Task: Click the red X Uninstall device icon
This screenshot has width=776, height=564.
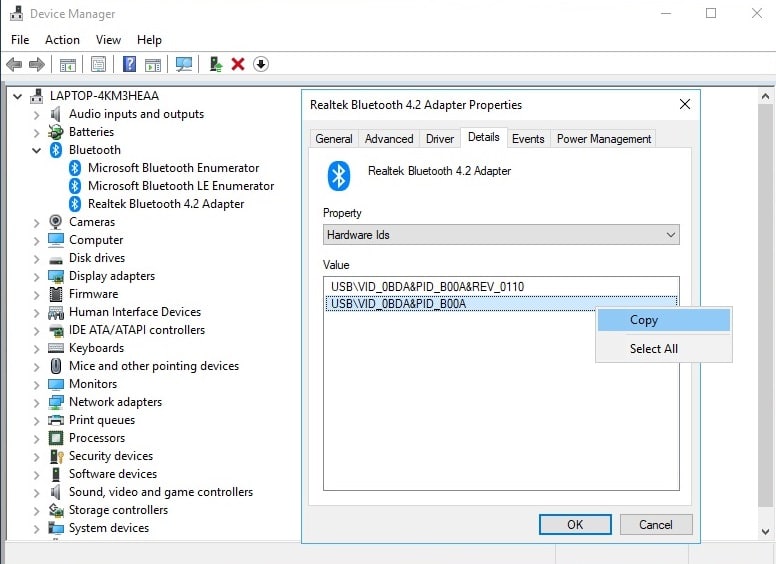Action: click(x=238, y=64)
